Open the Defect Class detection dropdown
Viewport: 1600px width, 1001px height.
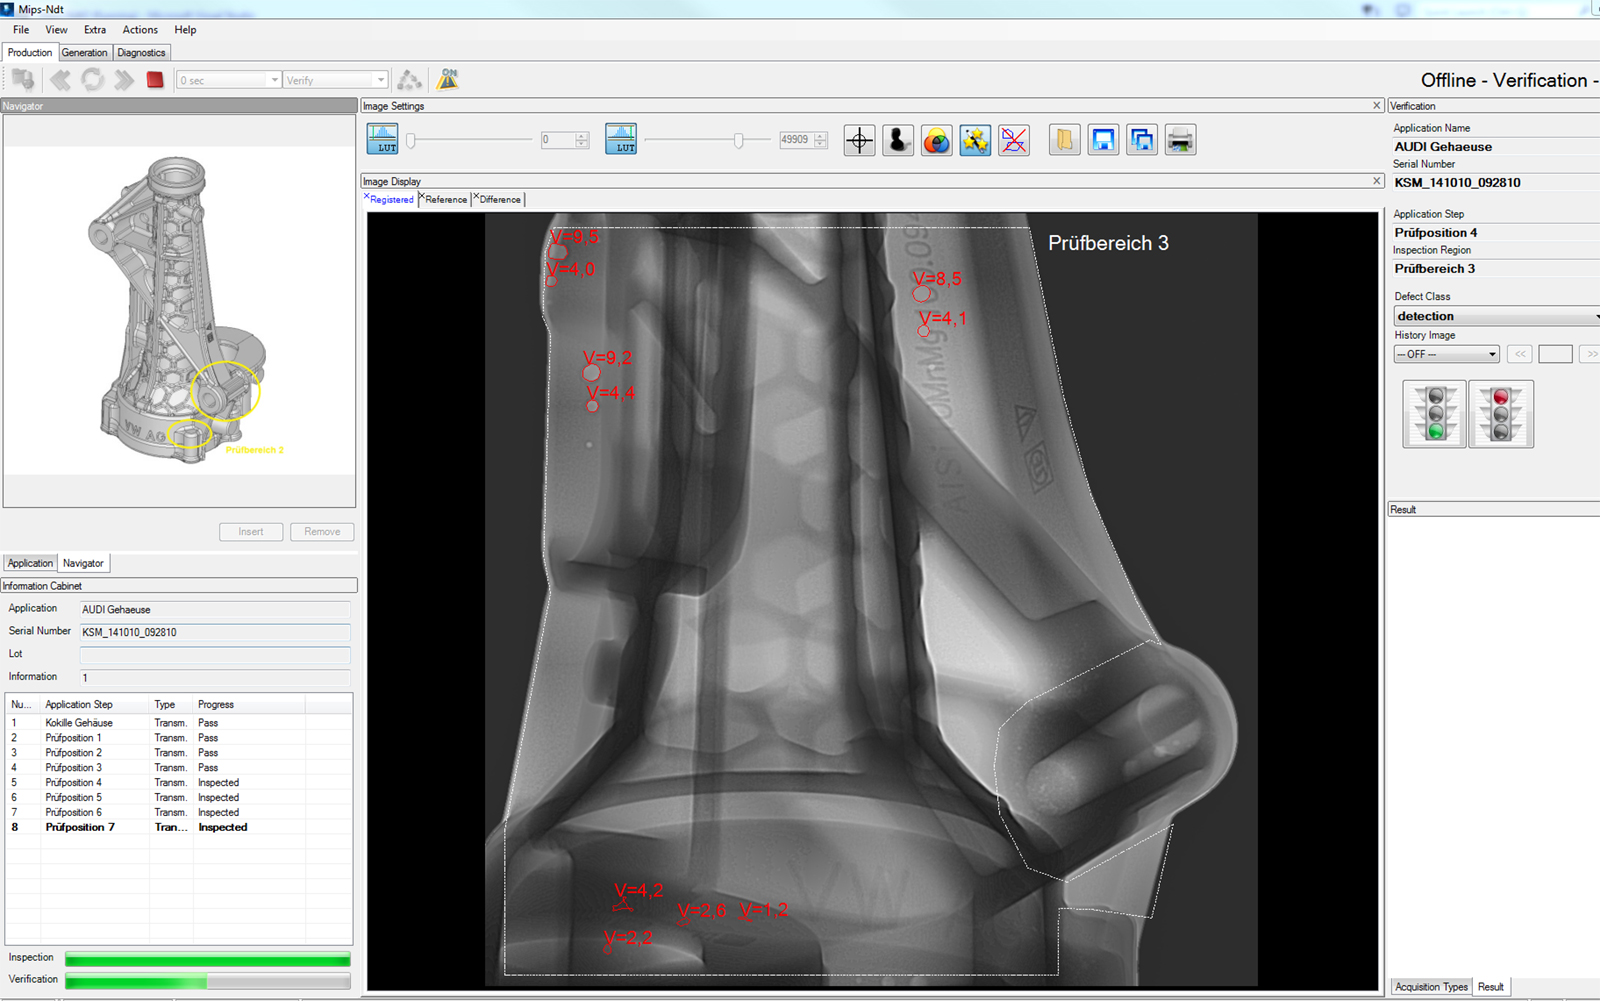1495,316
